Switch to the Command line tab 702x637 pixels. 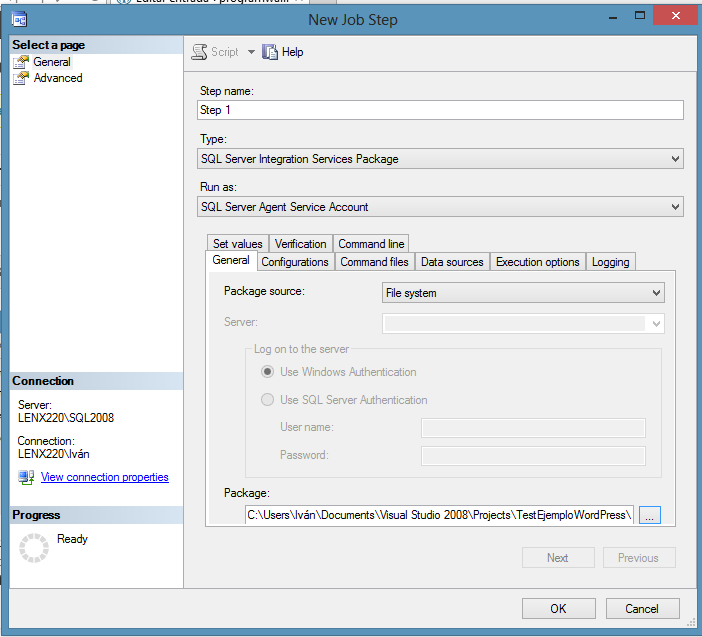point(370,244)
